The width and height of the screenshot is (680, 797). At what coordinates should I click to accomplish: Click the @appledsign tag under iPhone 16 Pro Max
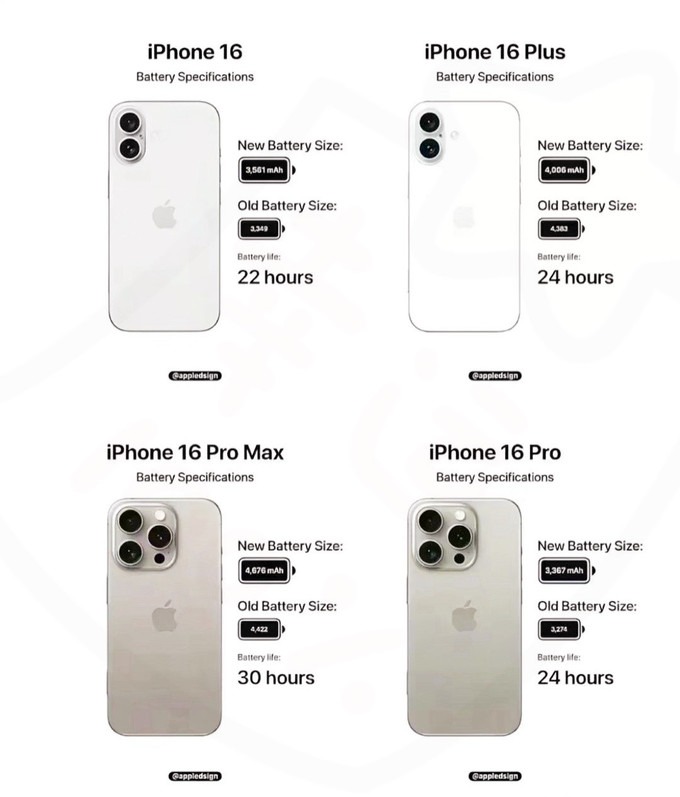(195, 776)
